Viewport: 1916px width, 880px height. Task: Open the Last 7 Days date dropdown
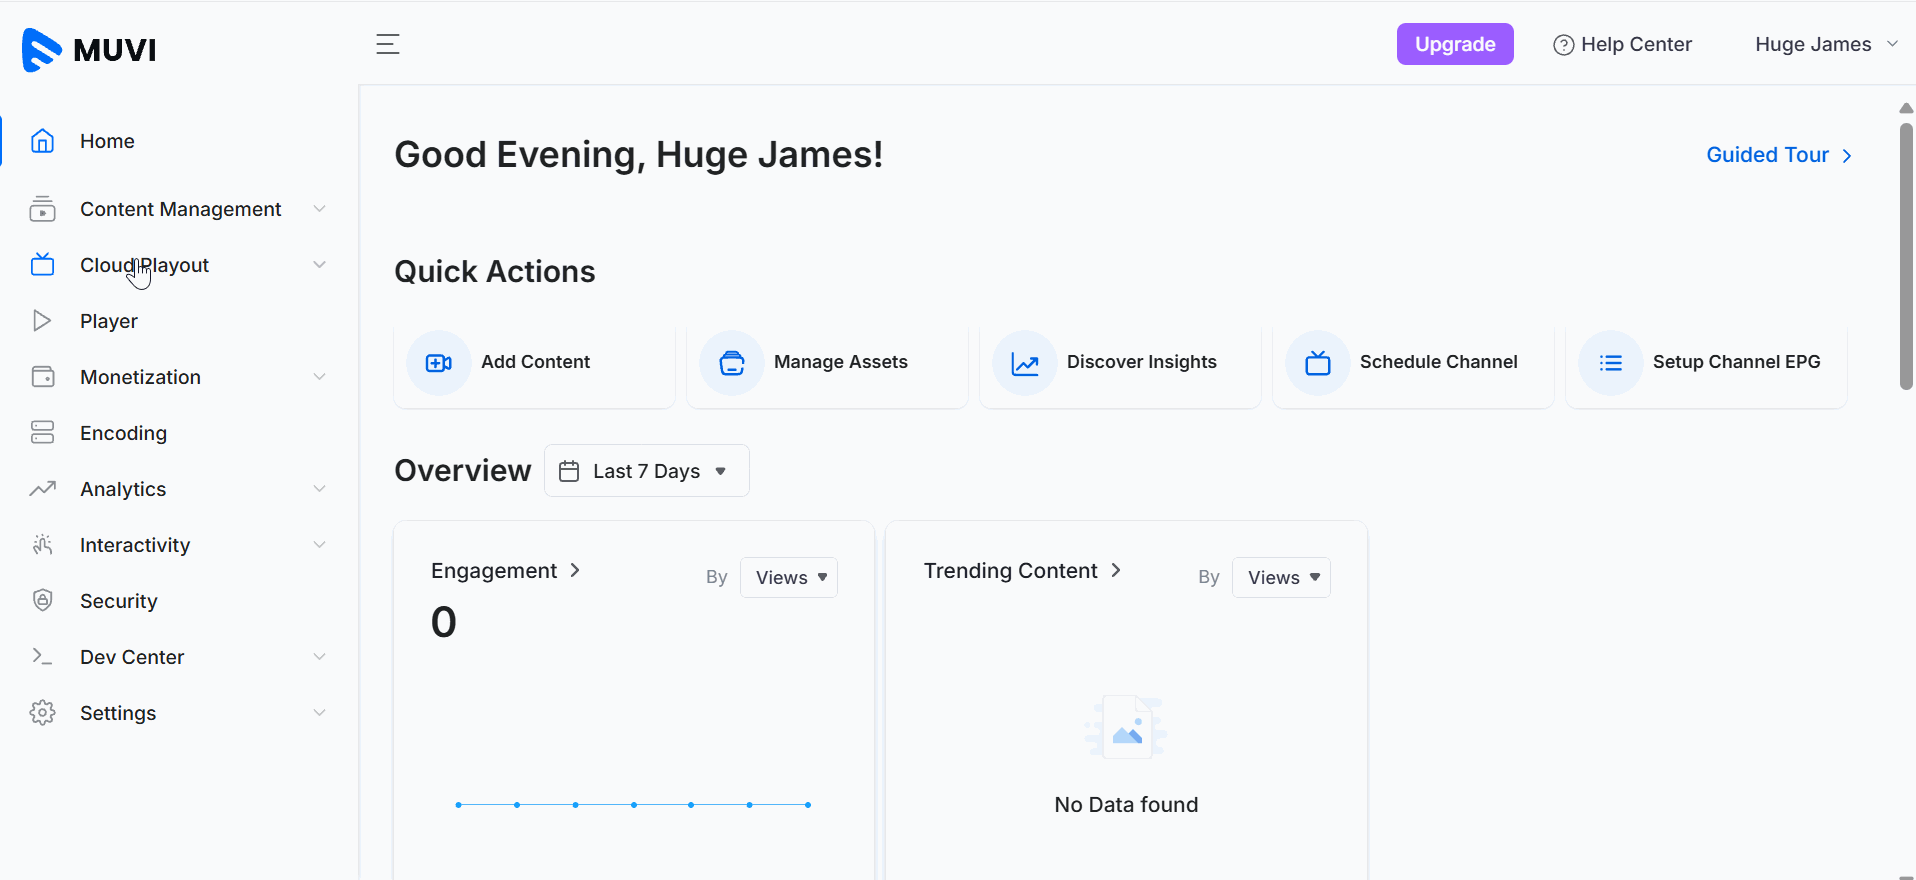pyautogui.click(x=646, y=471)
